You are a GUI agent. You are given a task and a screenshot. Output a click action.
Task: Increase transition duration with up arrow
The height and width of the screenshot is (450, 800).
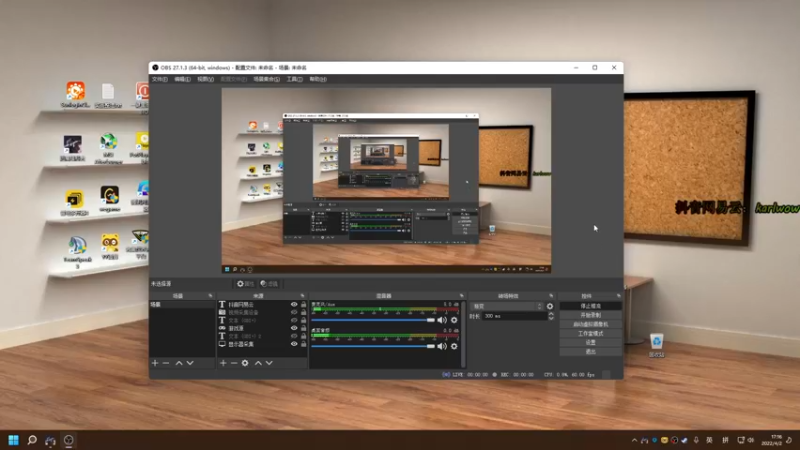[551, 314]
